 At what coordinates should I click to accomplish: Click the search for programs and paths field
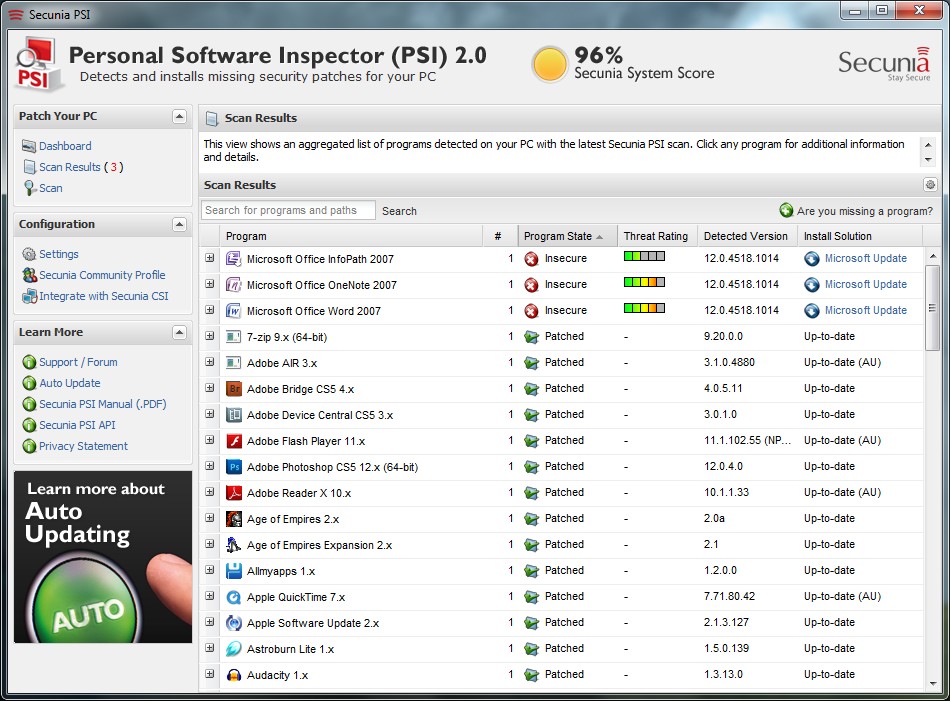(x=288, y=210)
